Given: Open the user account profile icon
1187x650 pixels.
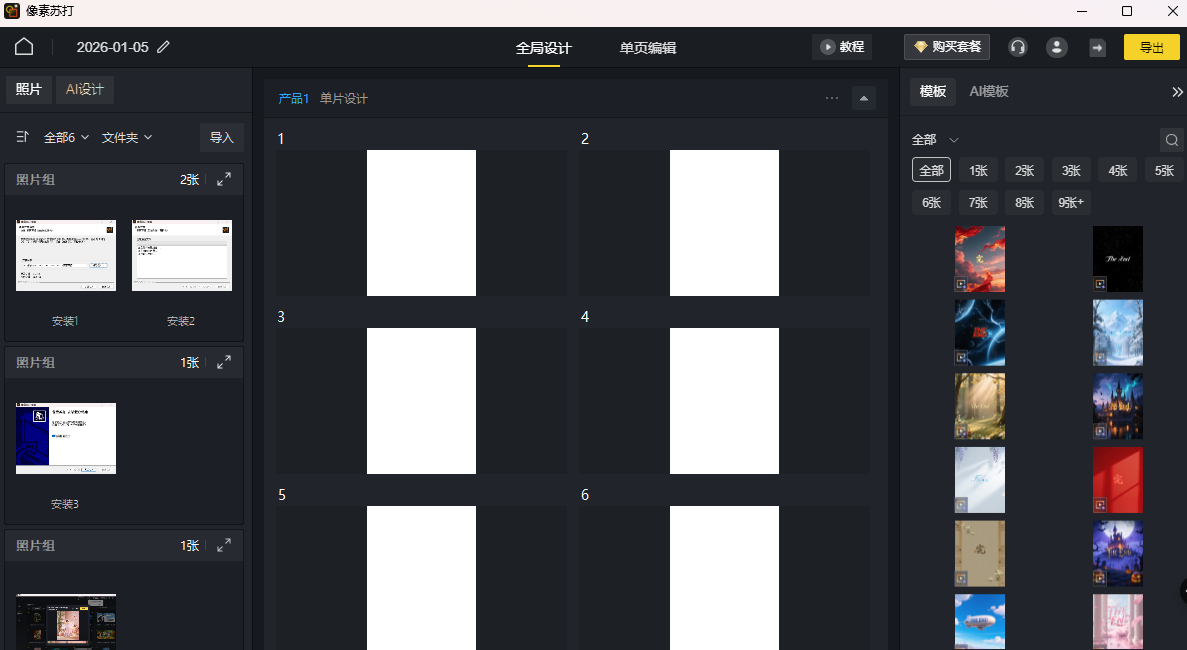Looking at the screenshot, I should pos(1057,46).
